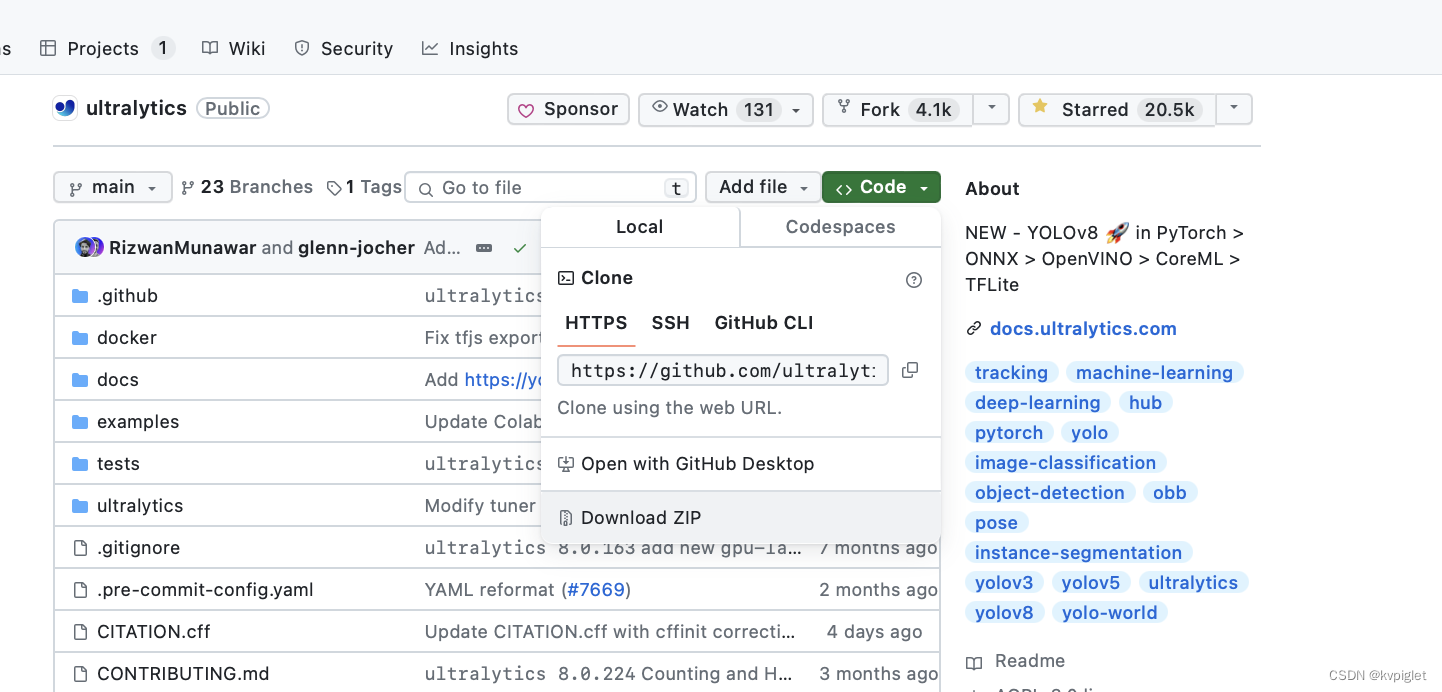This screenshot has width=1442, height=692.
Task: Click the tracking topic tag
Action: click(1011, 373)
